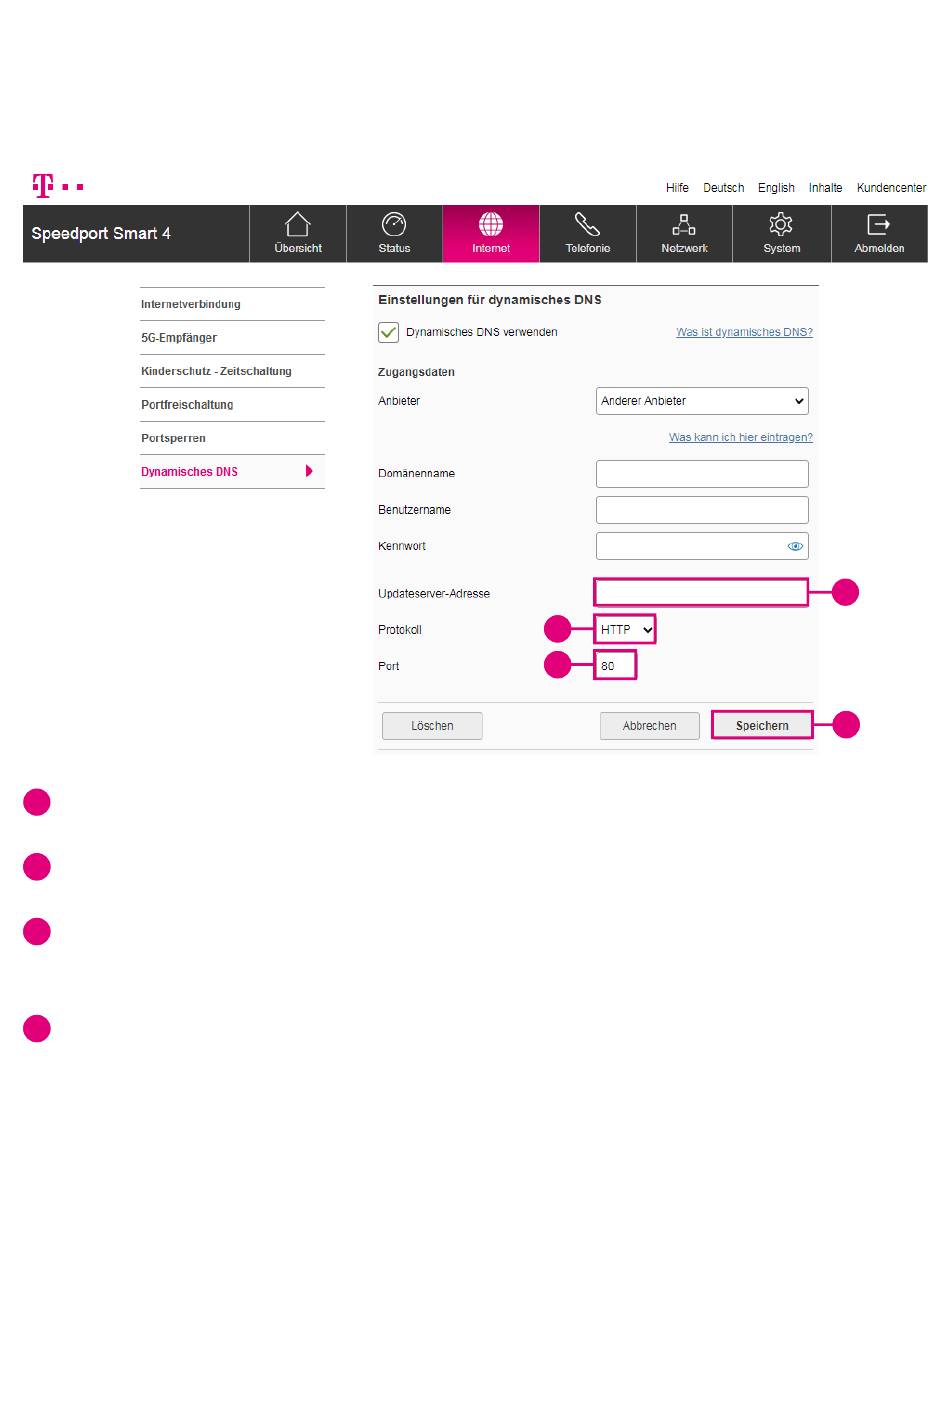Select Dynamisches DNS in sidebar
Screen dimensions: 950x1425
[x=190, y=472]
